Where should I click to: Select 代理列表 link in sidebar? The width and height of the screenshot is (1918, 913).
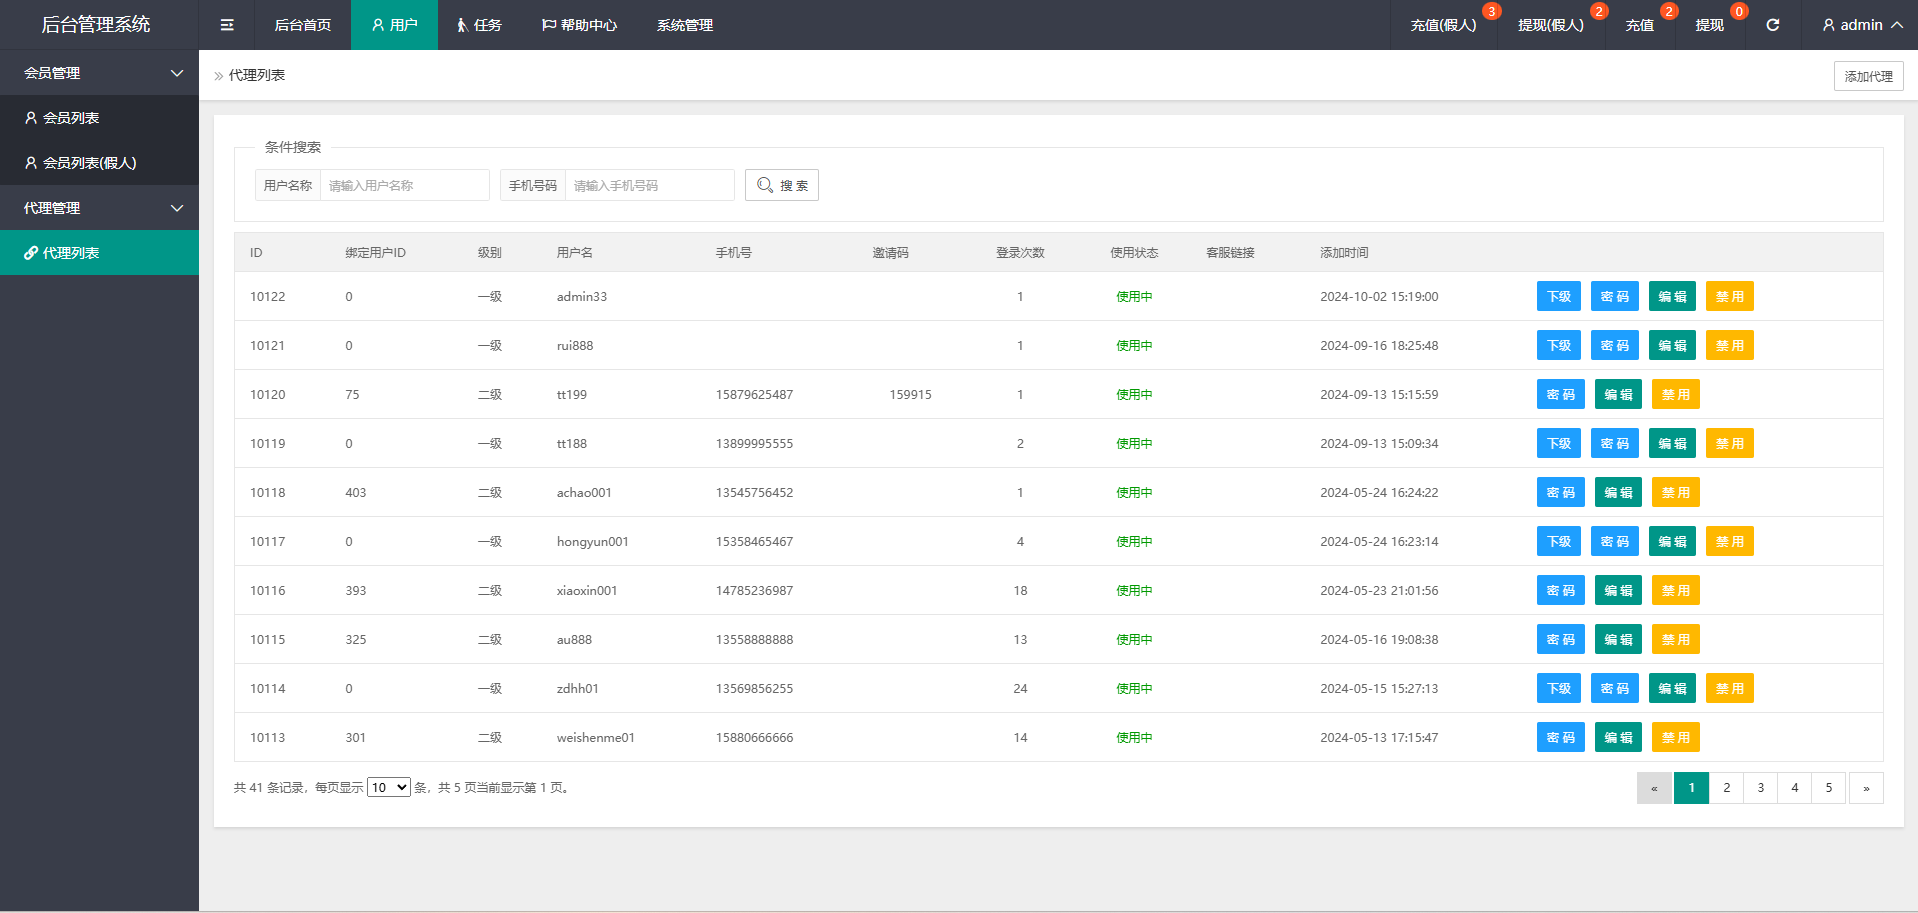pyautogui.click(x=71, y=253)
